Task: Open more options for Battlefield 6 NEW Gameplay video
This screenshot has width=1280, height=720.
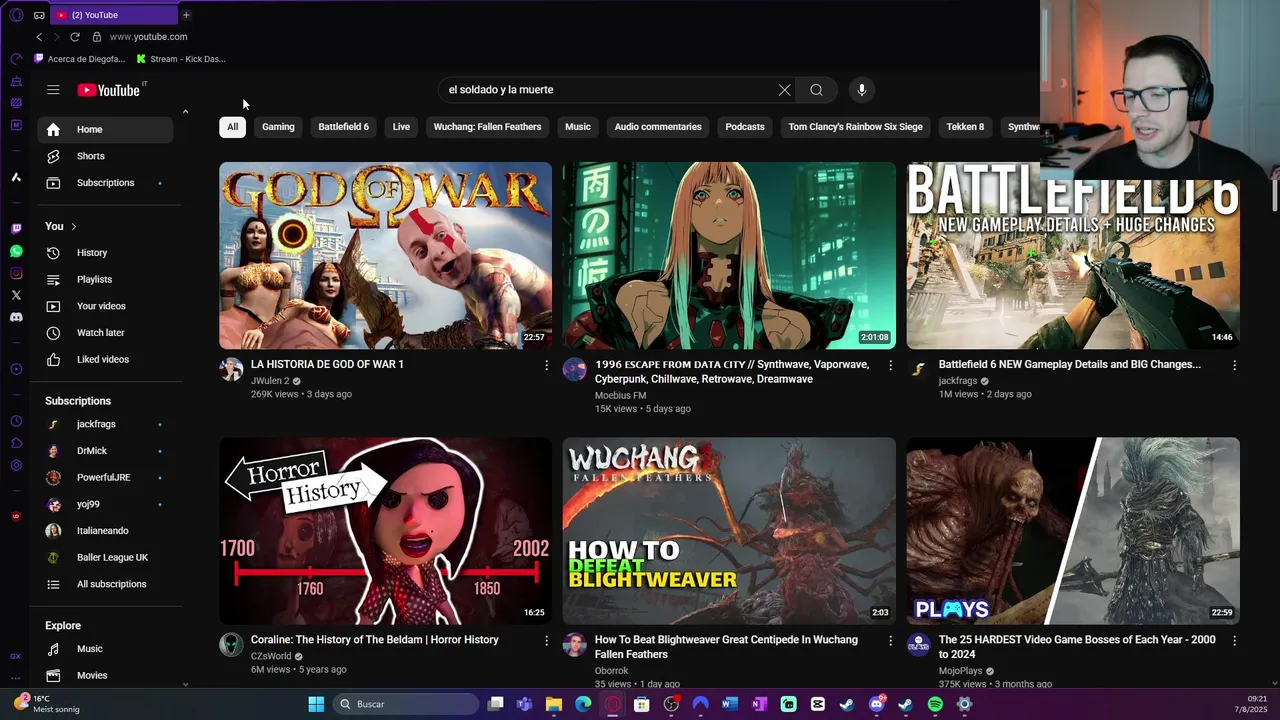Action: (1234, 365)
